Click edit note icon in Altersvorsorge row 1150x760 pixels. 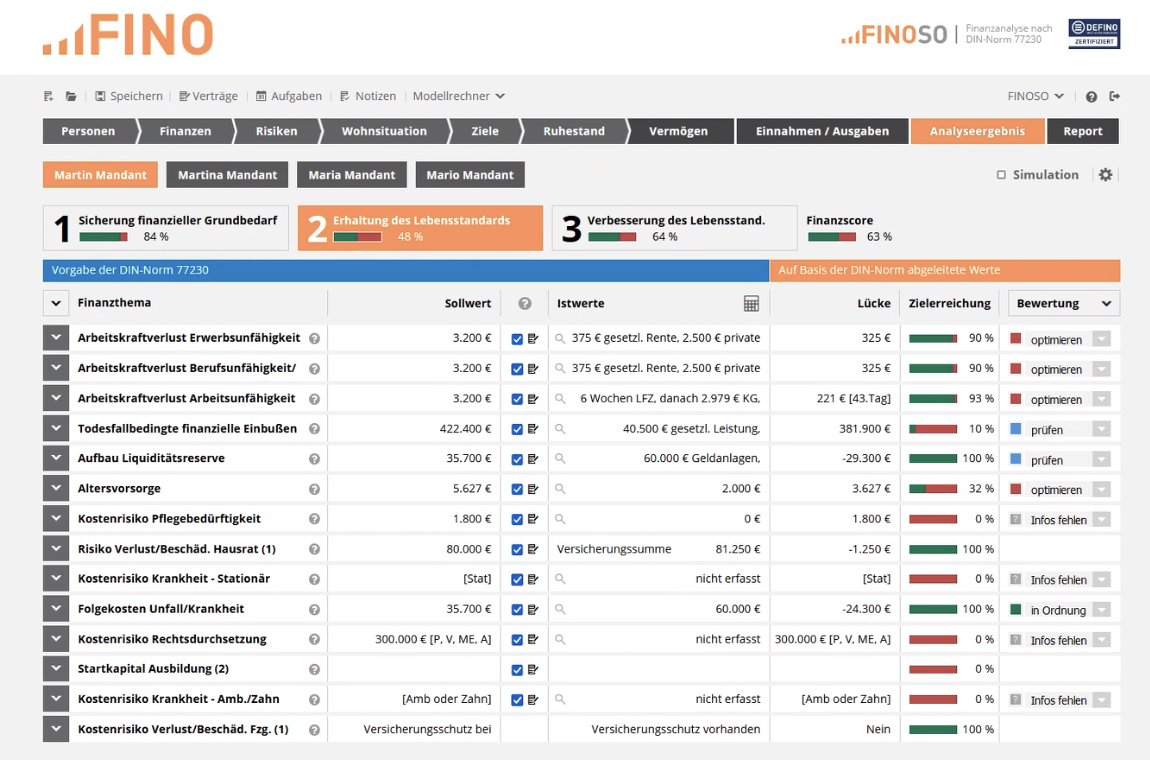pos(533,489)
